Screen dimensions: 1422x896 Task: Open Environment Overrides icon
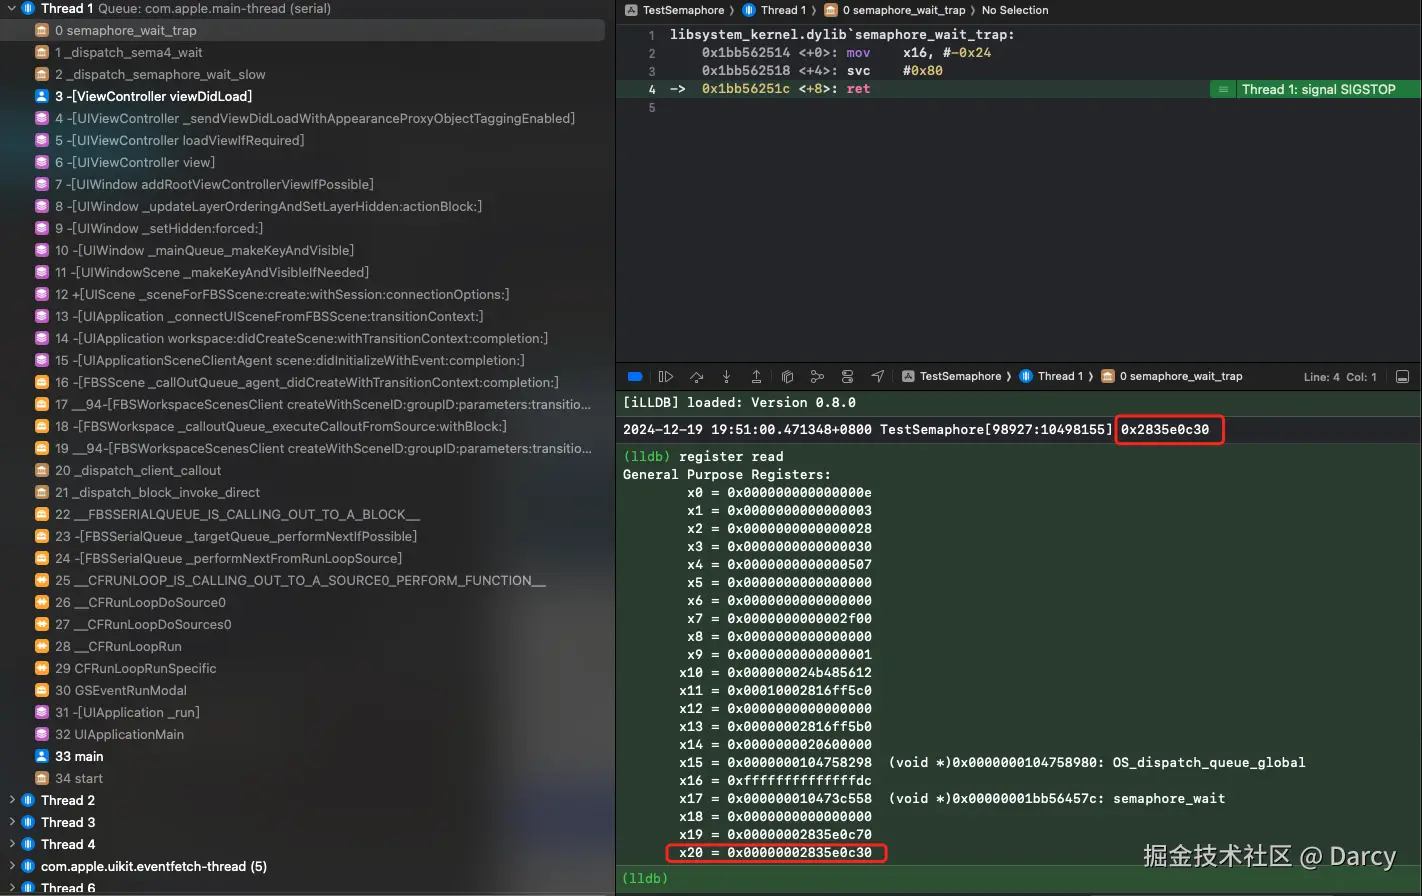coord(848,377)
